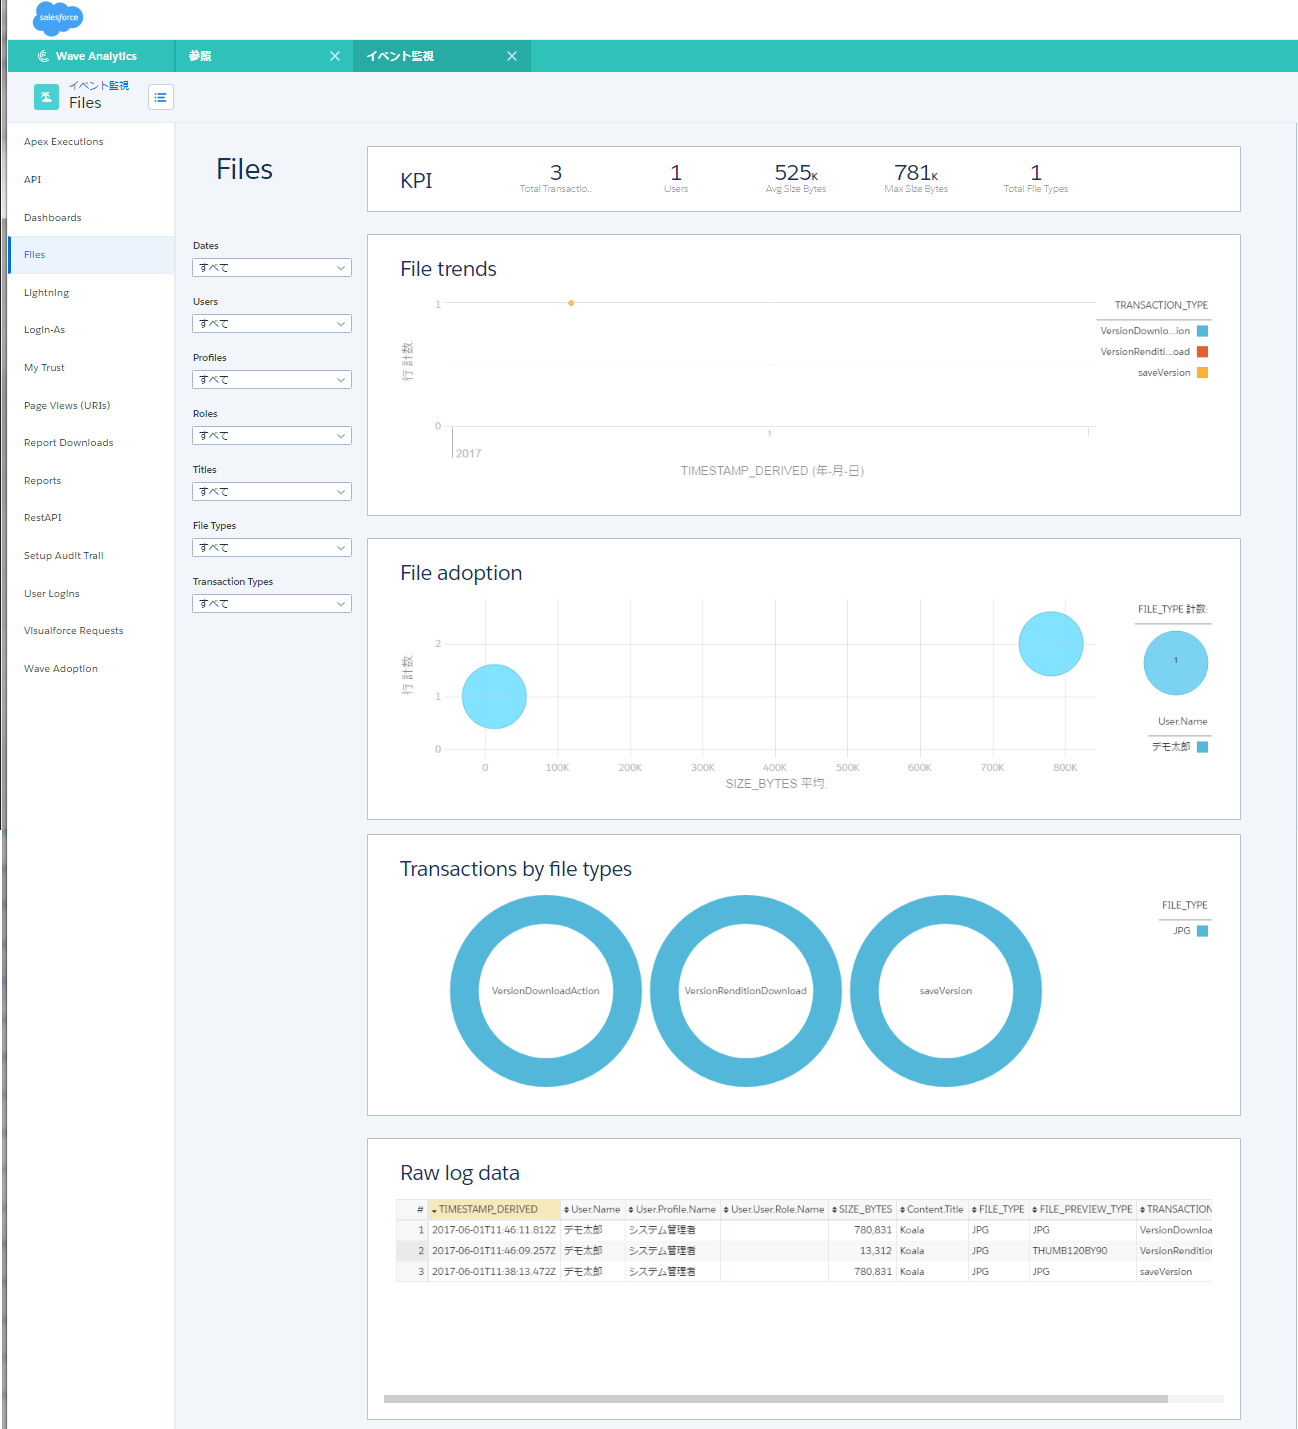Open the Transaction Types filter dropdown

pos(272,604)
